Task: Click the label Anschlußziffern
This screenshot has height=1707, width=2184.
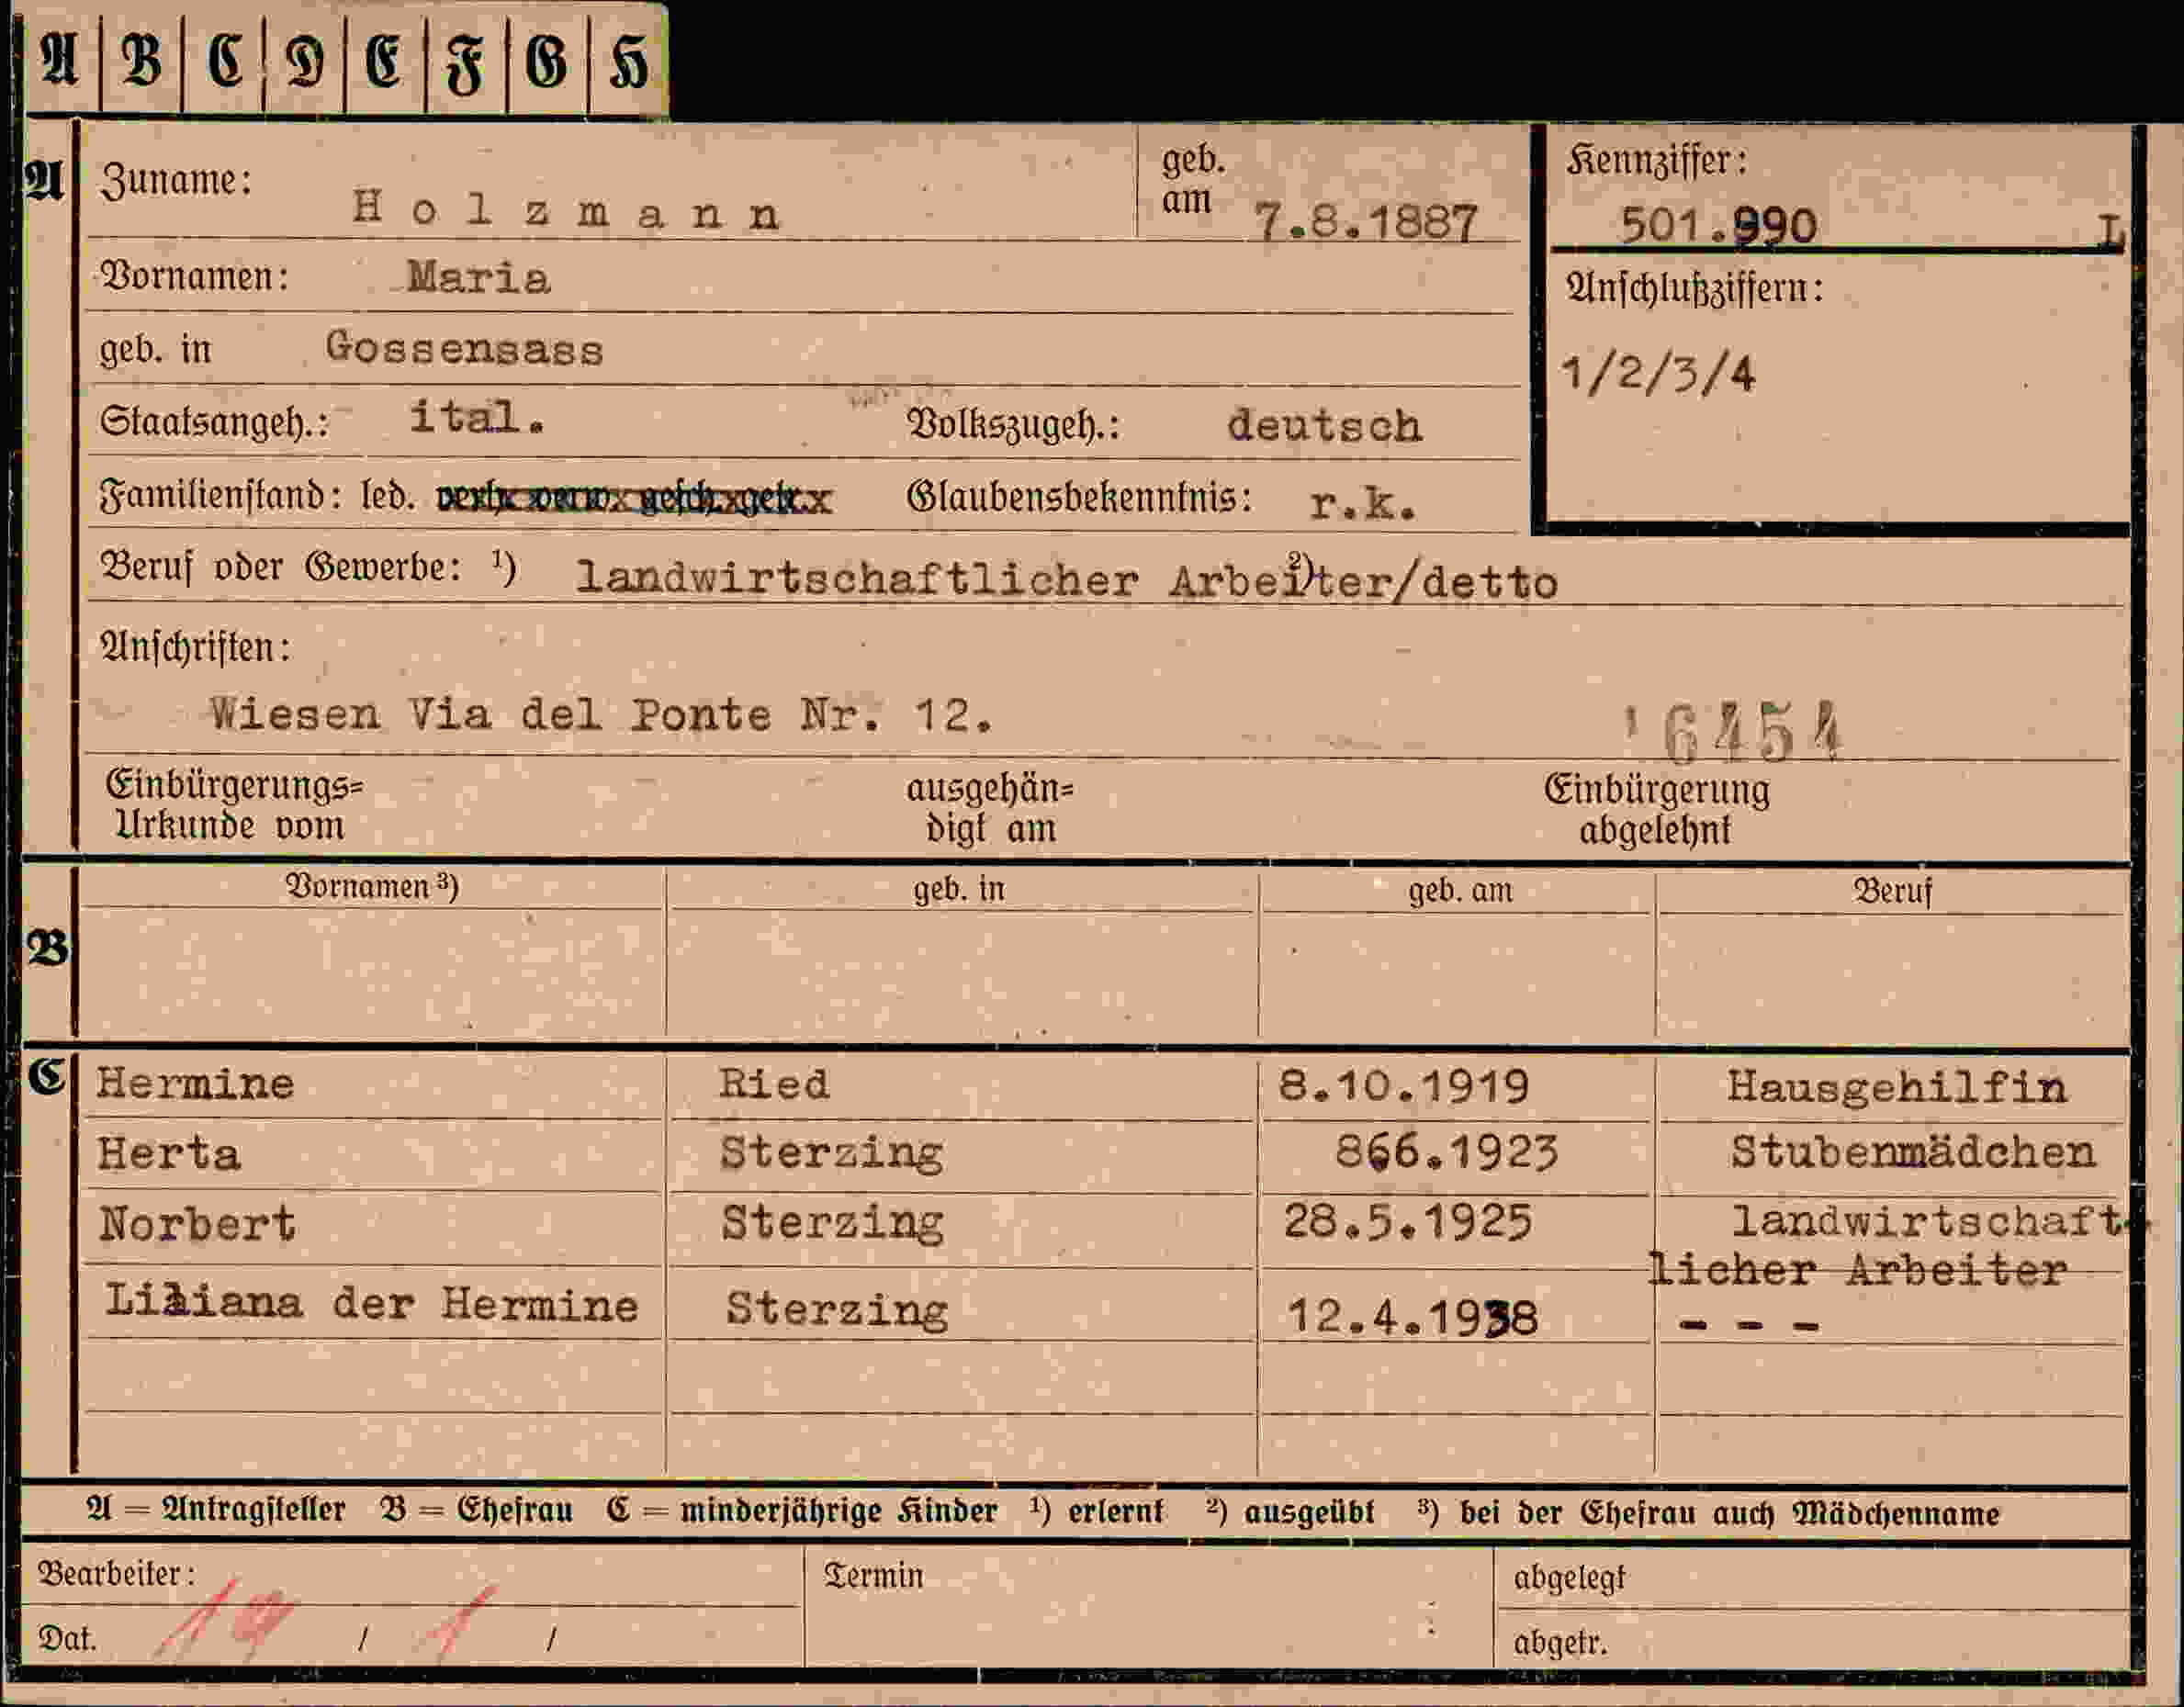Action: point(1694,288)
